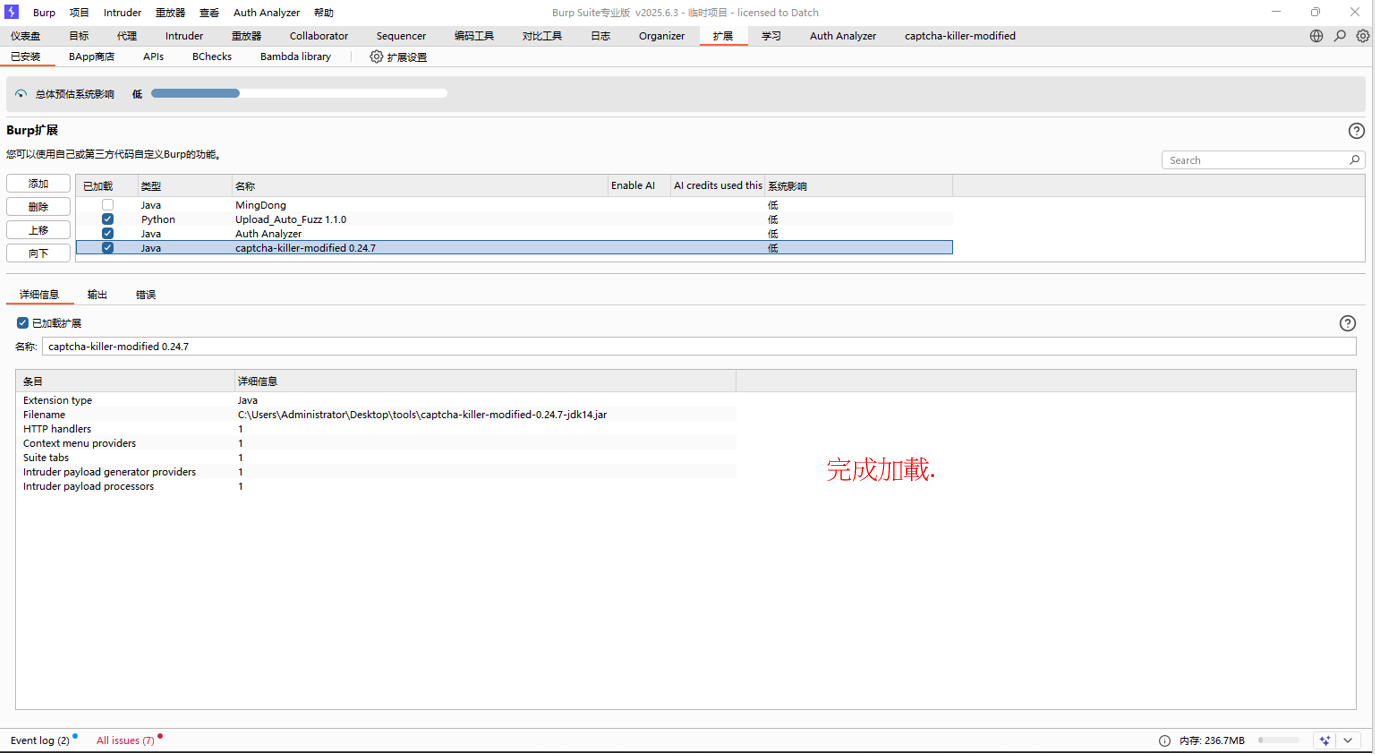Click the help icon next to Burp扩展
The height and width of the screenshot is (754, 1375).
[x=1356, y=131]
